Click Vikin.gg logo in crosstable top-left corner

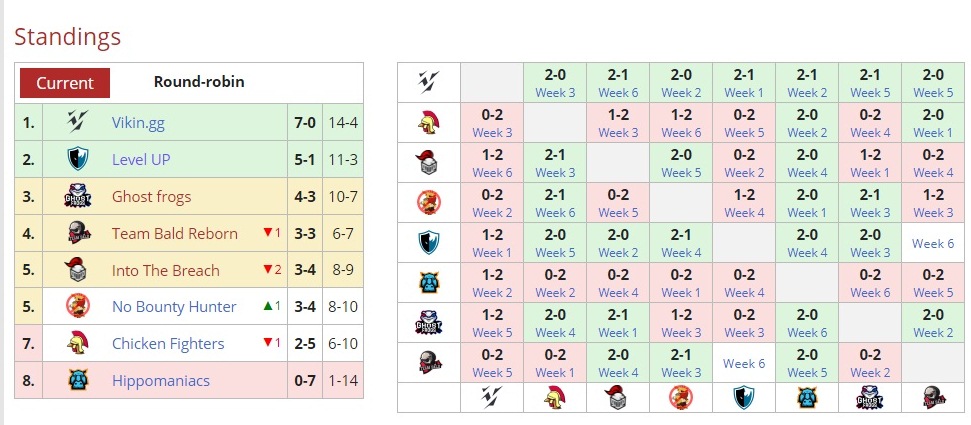click(429, 82)
